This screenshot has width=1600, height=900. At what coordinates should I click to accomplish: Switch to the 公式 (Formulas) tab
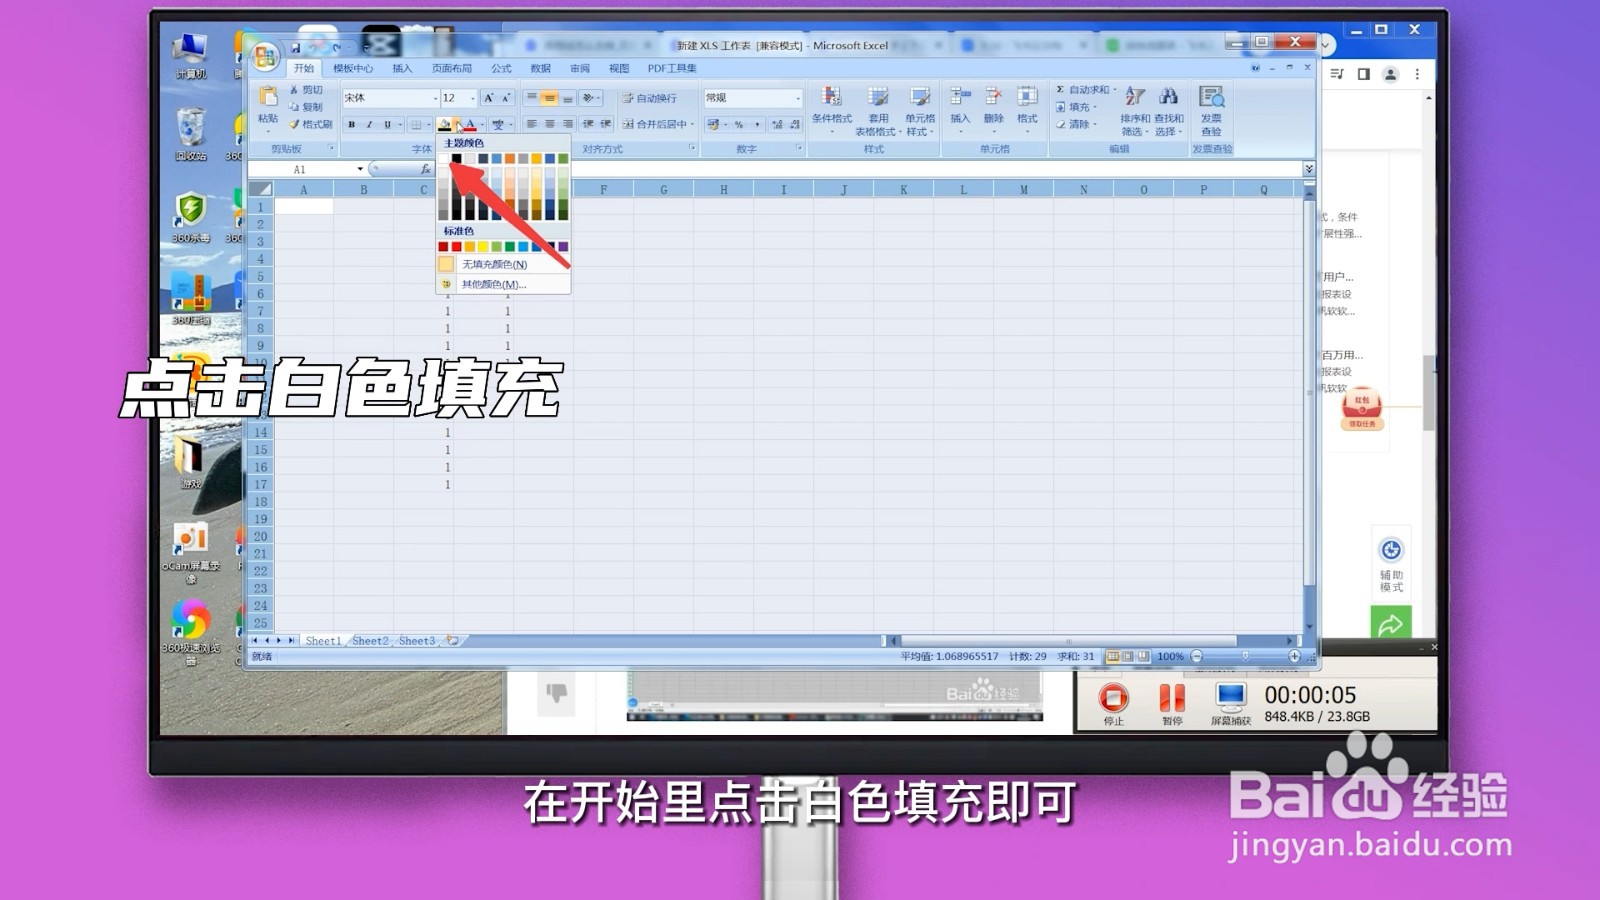coord(501,68)
